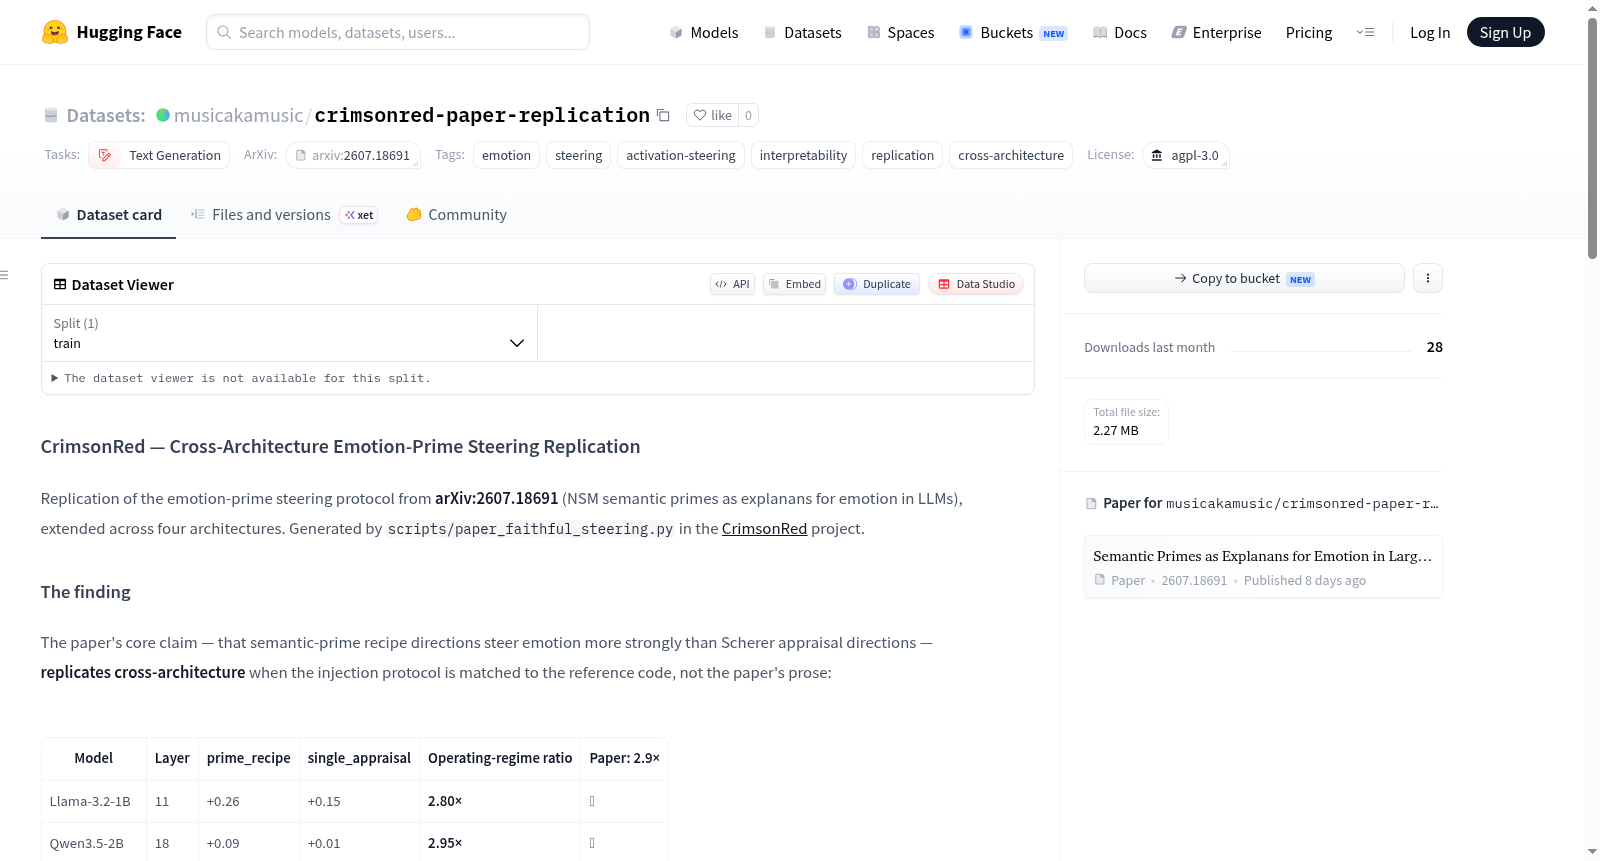Select the Dataset card tab
Image resolution: width=1600 pixels, height=861 pixels.
108,214
